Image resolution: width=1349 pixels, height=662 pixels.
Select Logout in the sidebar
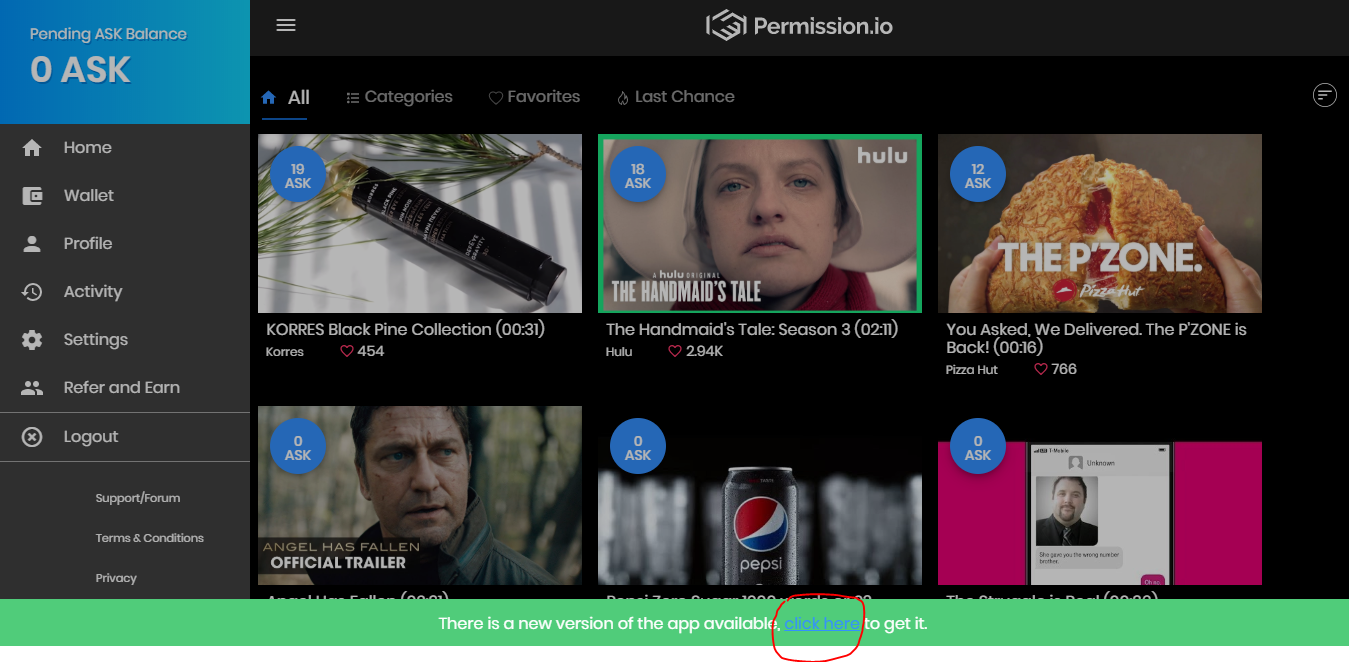click(125, 437)
